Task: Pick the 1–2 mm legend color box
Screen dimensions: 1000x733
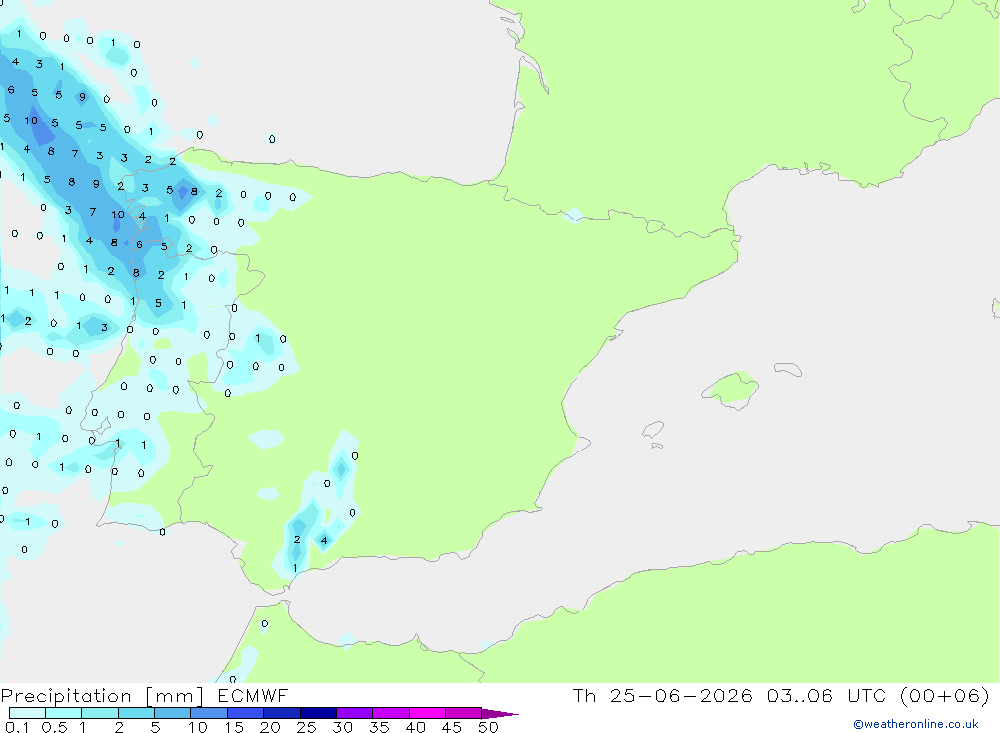Action: pos(100,713)
